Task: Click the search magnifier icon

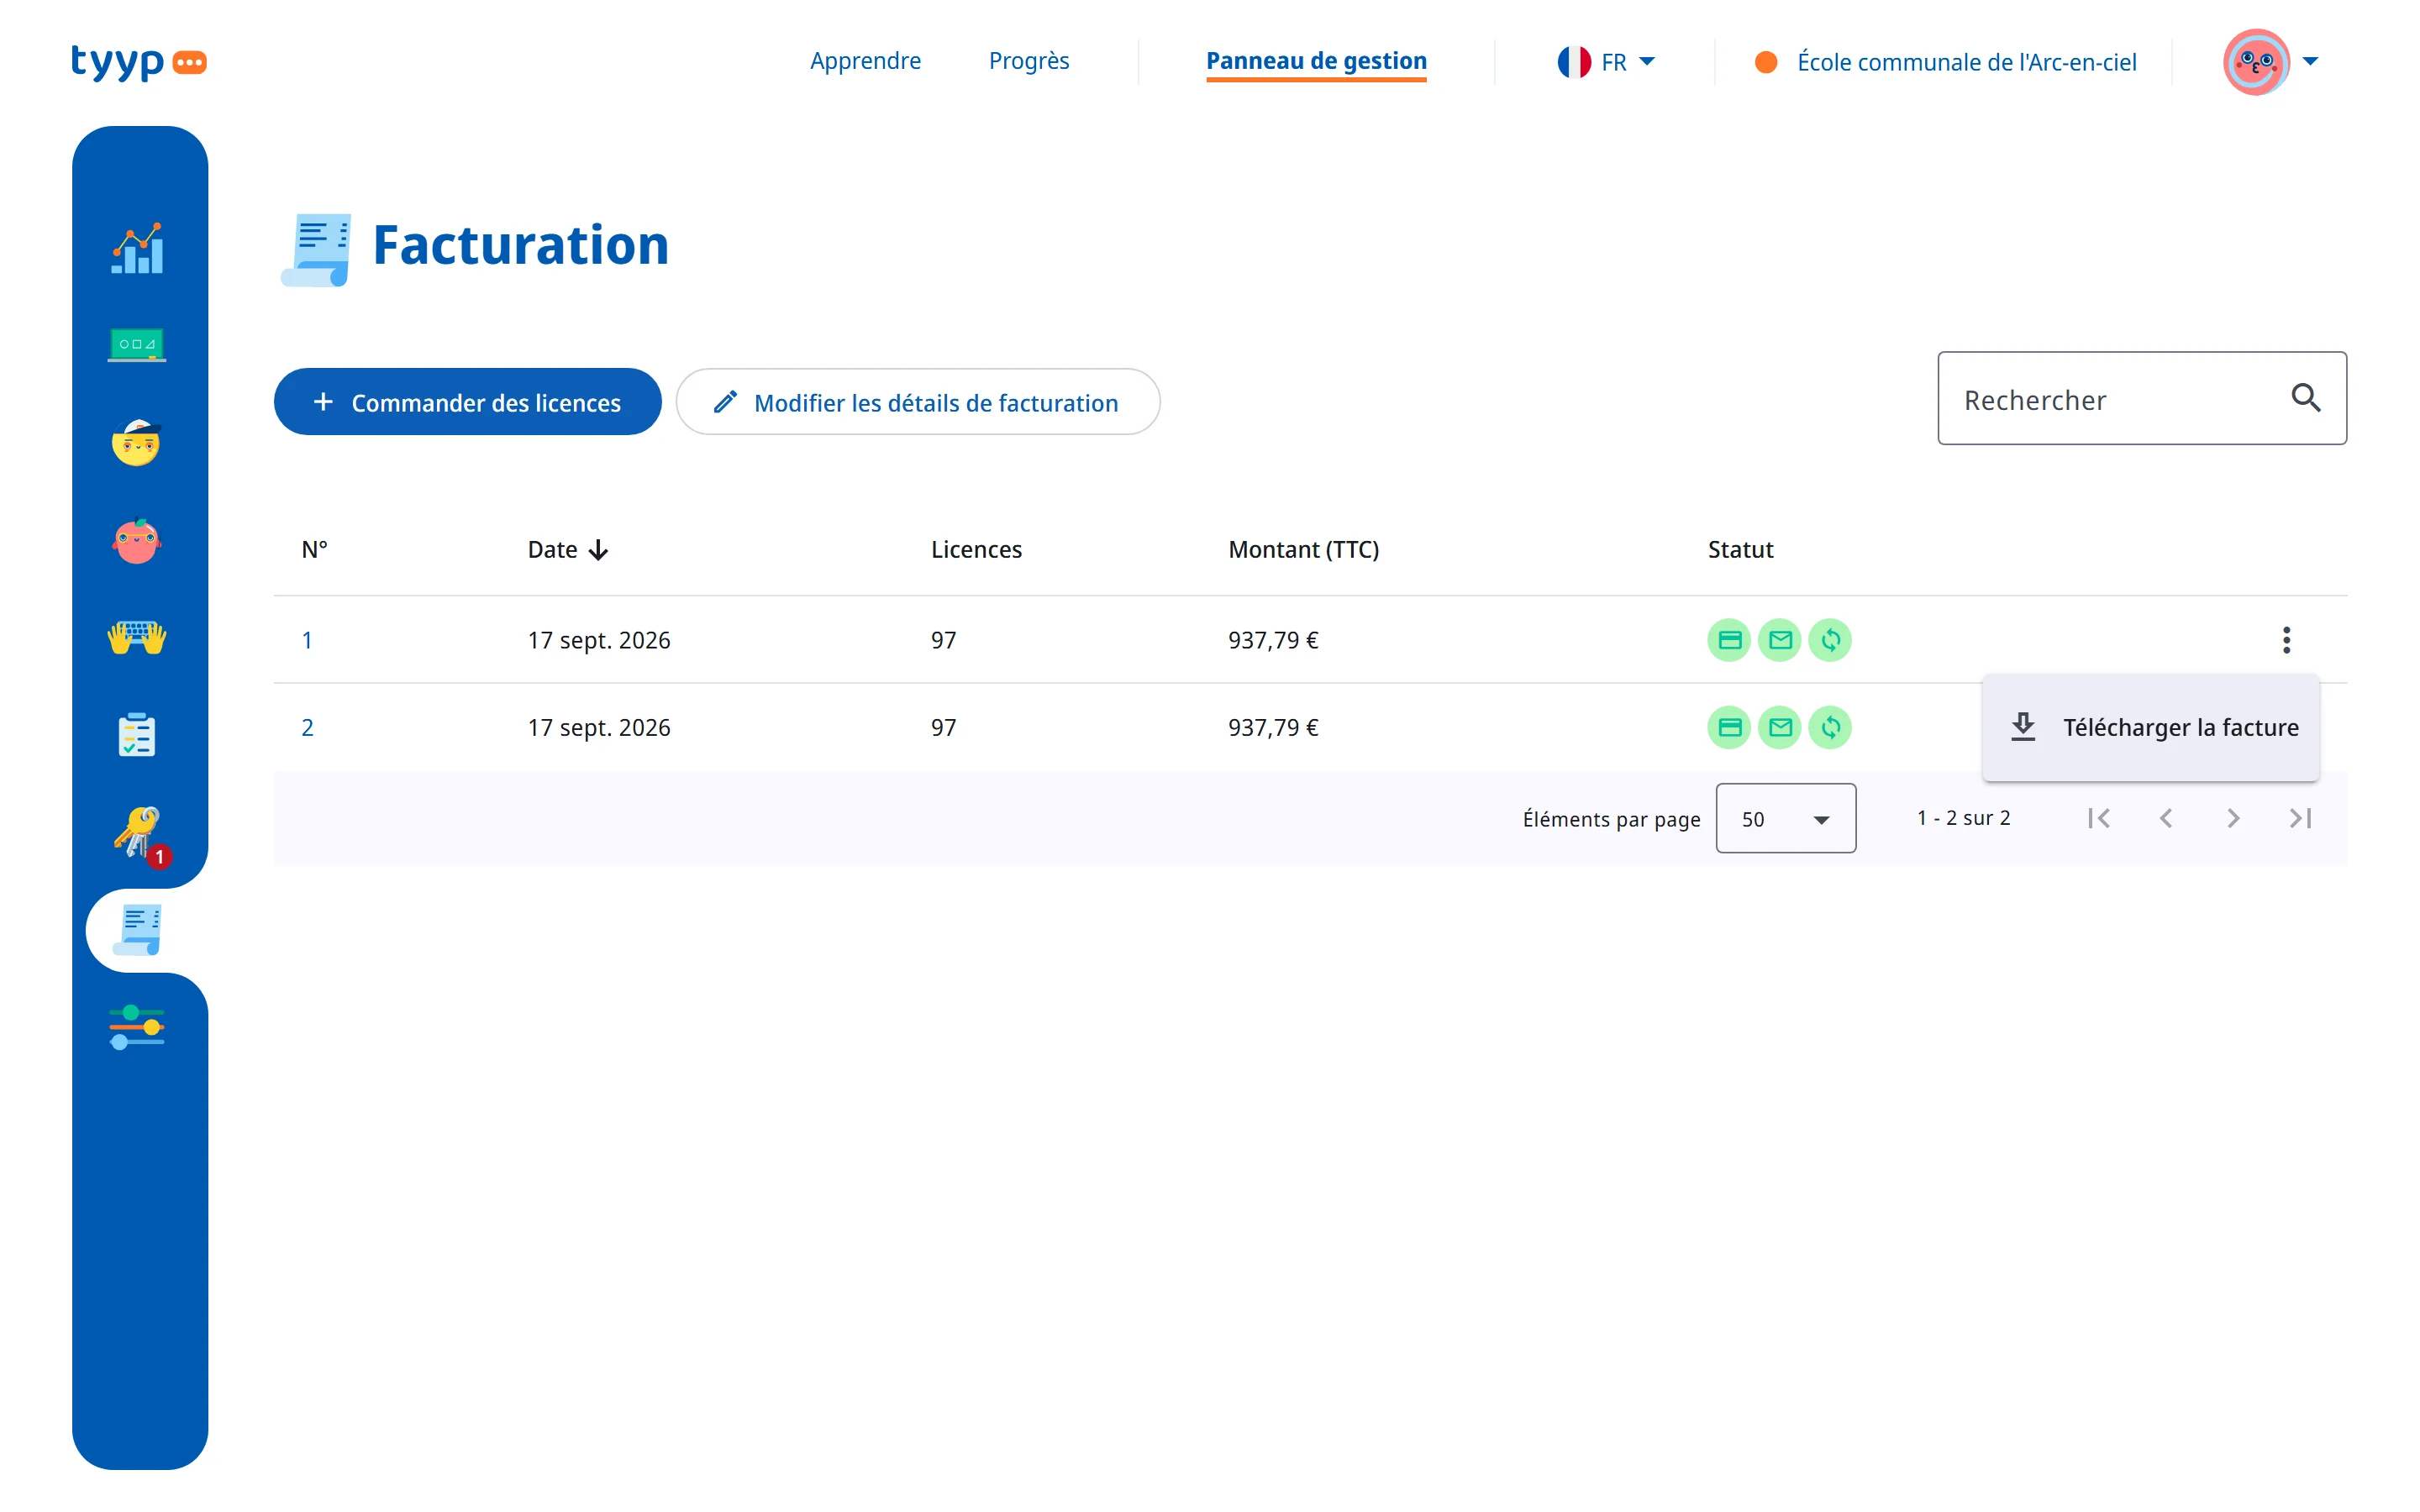Action: click(x=2305, y=398)
